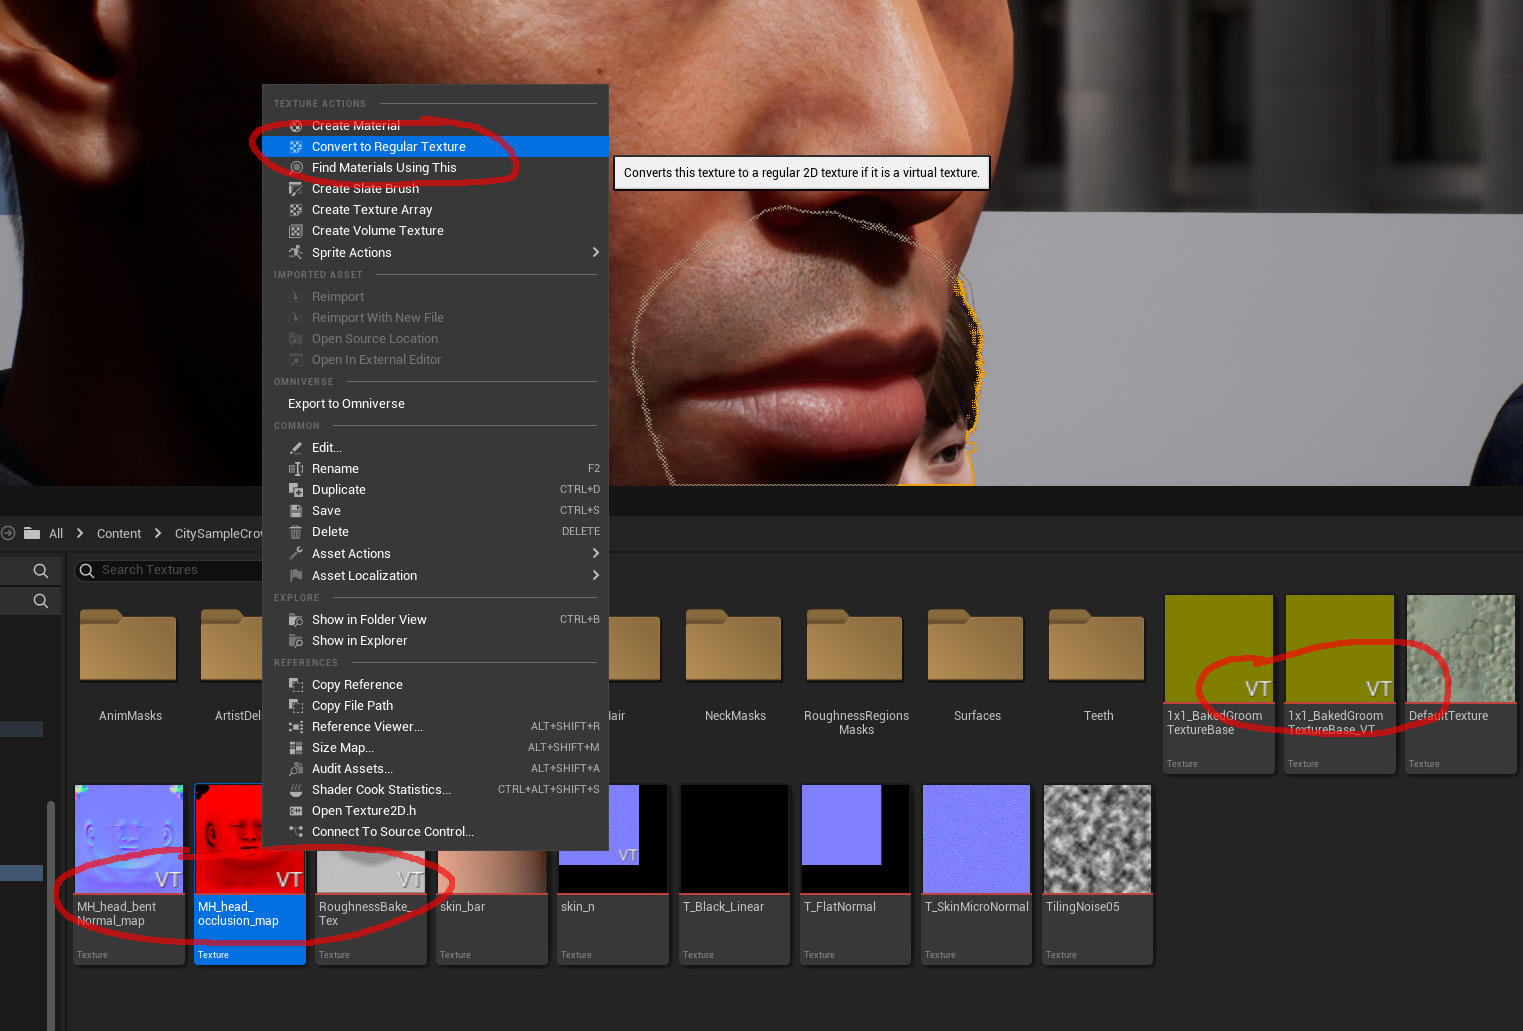1523x1031 pixels.
Task: Click the Show in Folder View icon
Action: click(x=296, y=620)
